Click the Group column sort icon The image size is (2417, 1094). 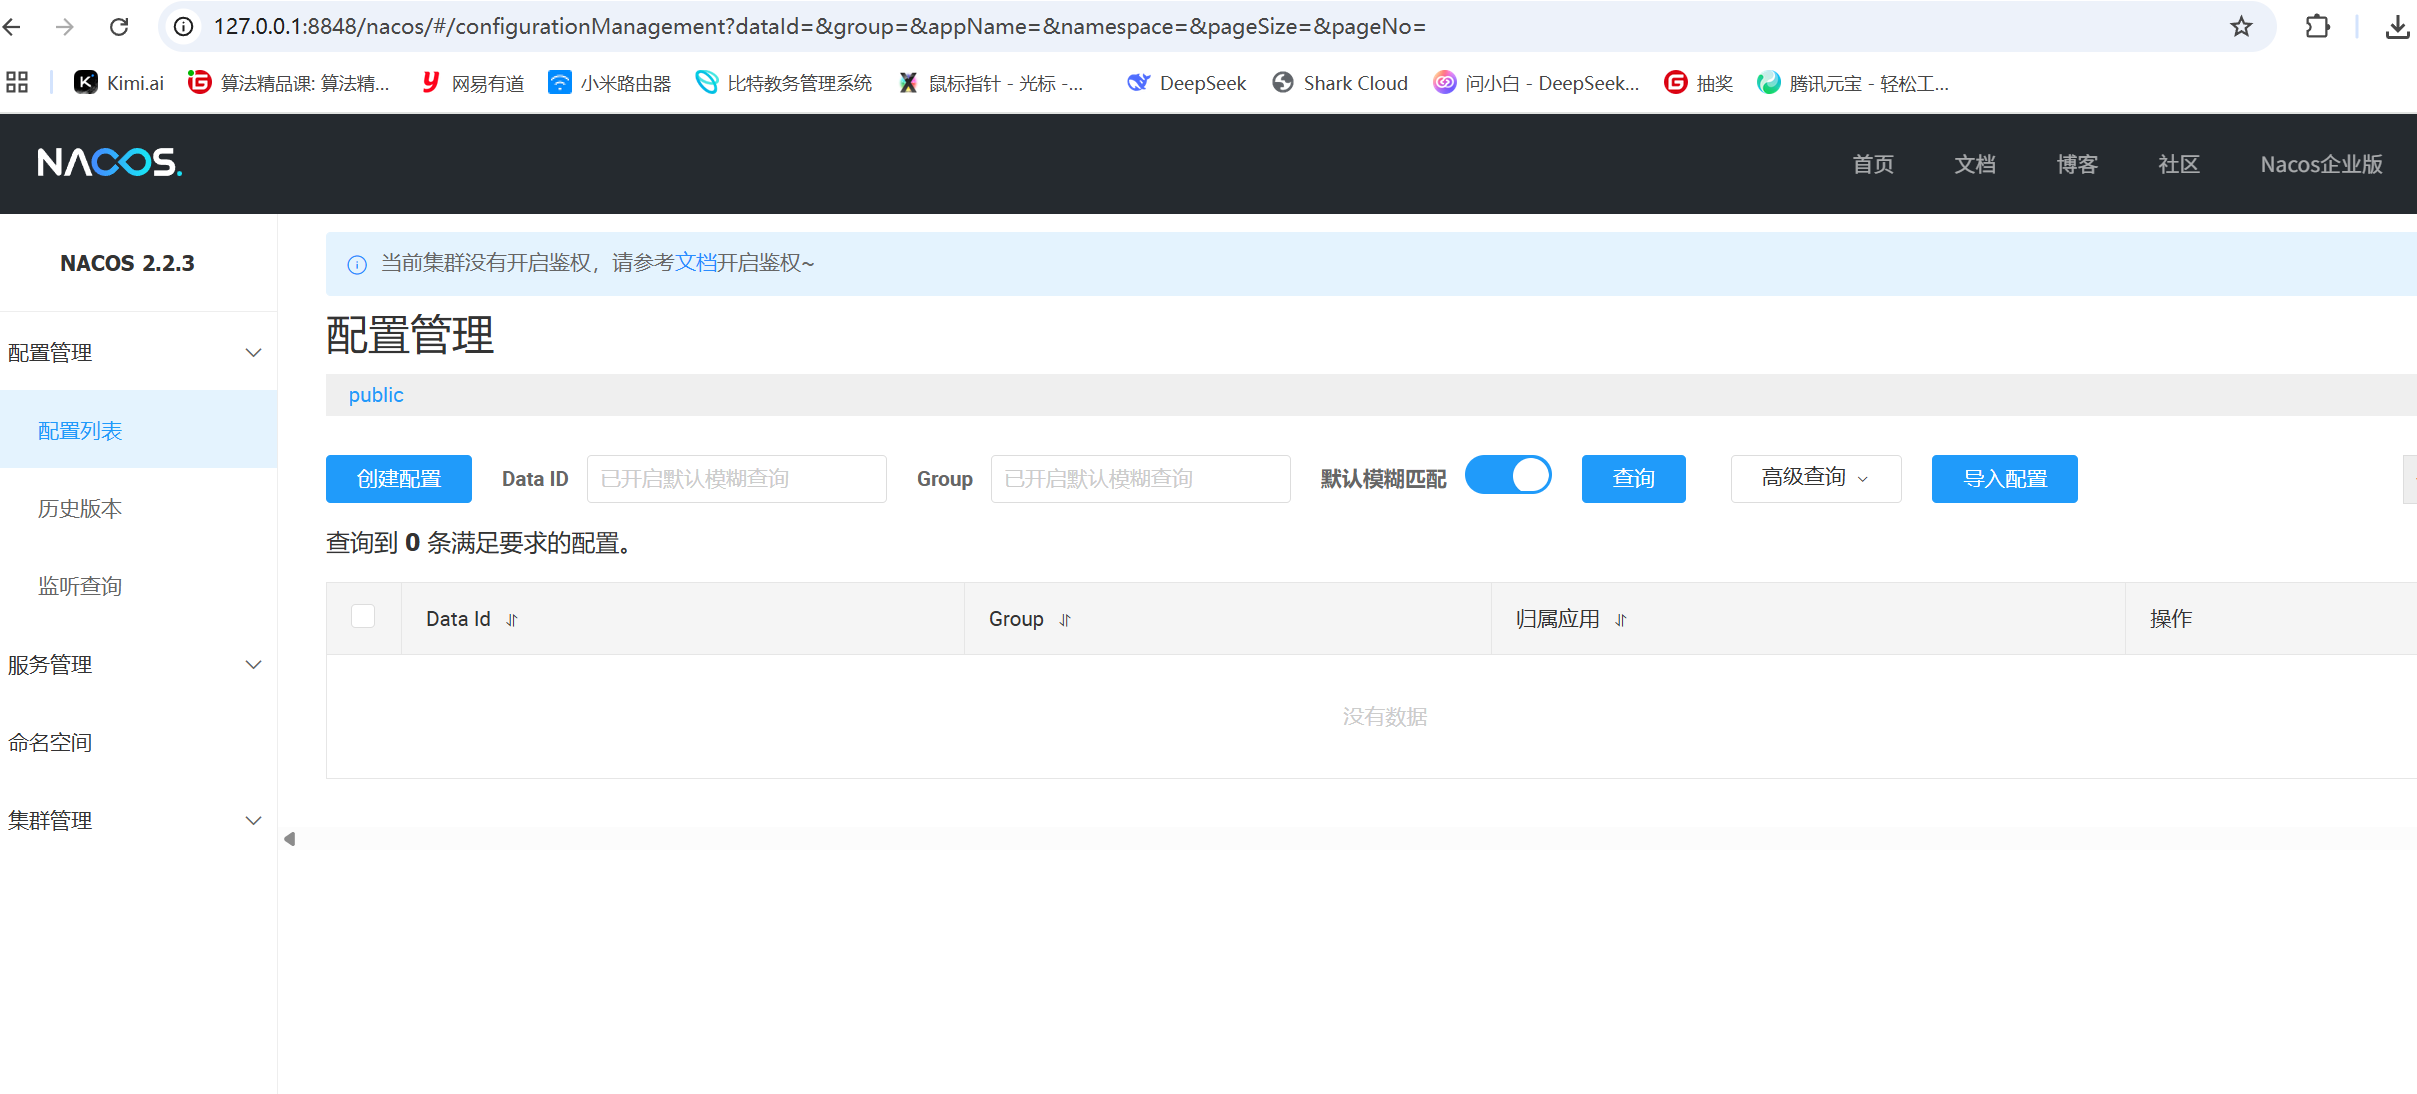click(x=1065, y=620)
